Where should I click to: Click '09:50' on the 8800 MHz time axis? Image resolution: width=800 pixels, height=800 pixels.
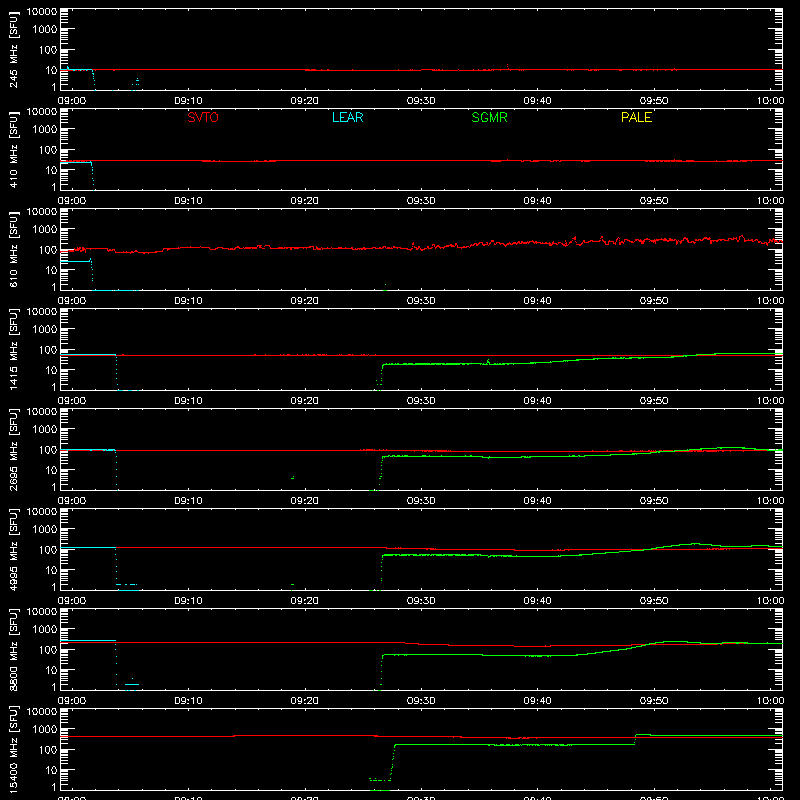(x=654, y=701)
